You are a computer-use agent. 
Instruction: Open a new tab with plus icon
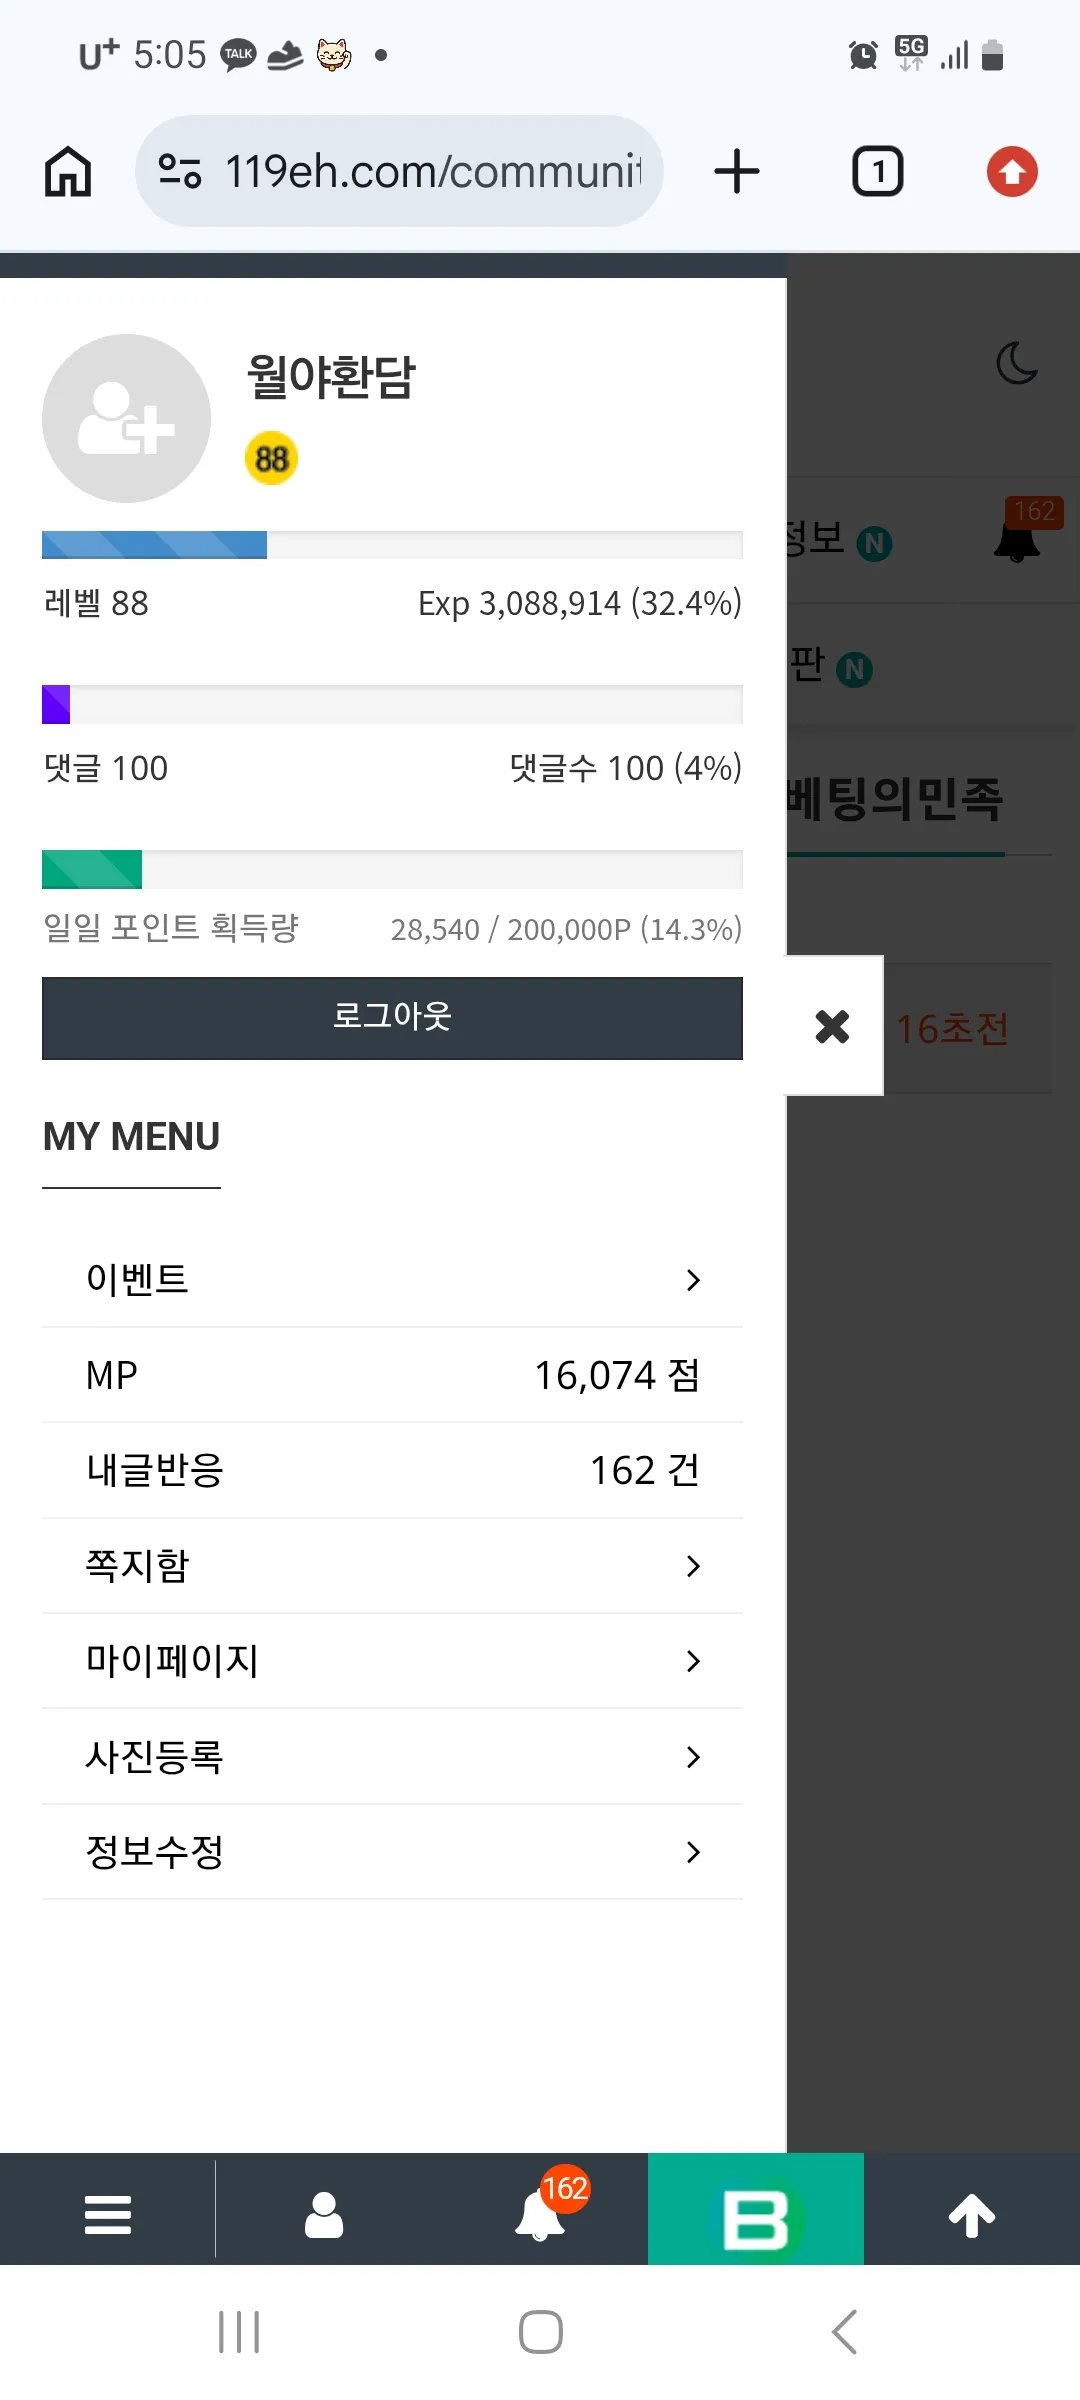pos(737,171)
